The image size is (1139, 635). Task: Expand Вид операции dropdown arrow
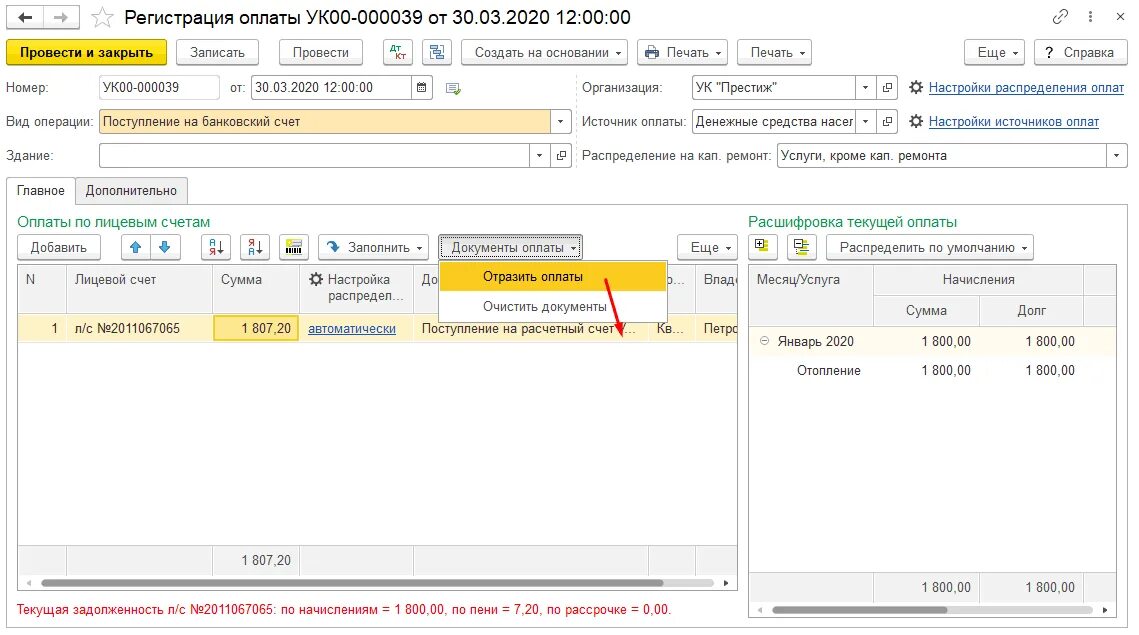(x=560, y=121)
